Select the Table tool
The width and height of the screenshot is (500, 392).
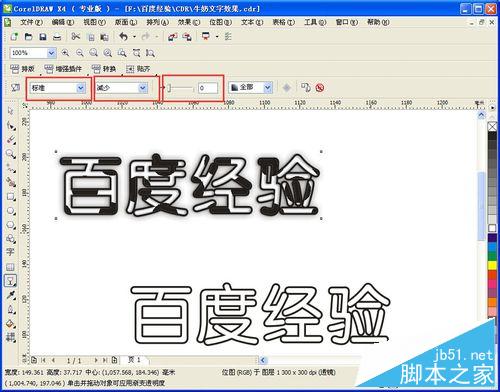10,267
